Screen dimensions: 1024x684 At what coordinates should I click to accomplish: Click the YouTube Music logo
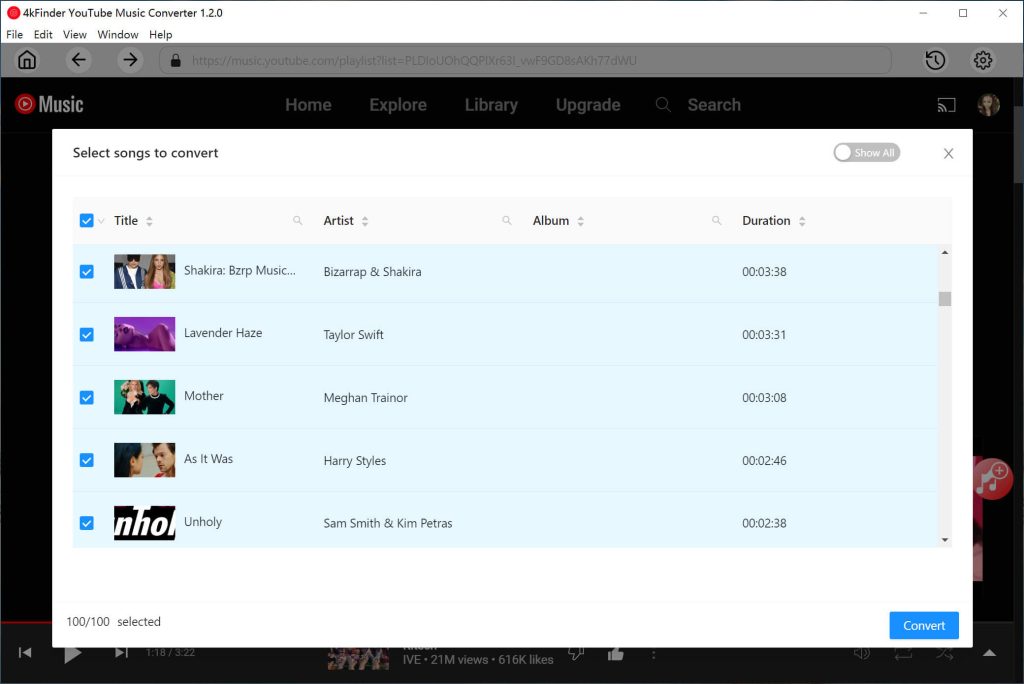click(48, 104)
